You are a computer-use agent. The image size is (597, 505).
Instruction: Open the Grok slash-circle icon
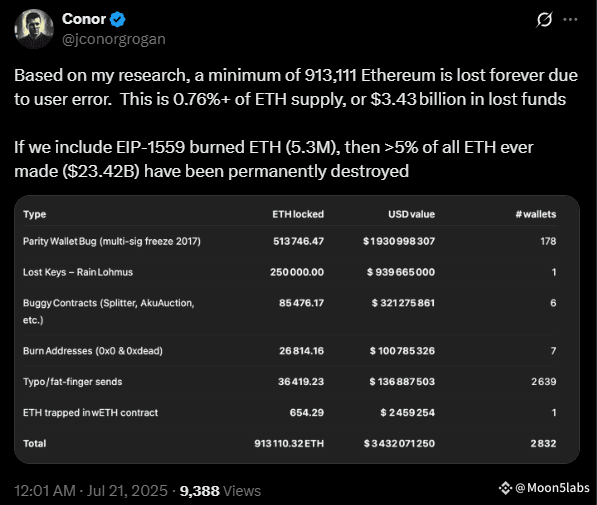tap(544, 19)
